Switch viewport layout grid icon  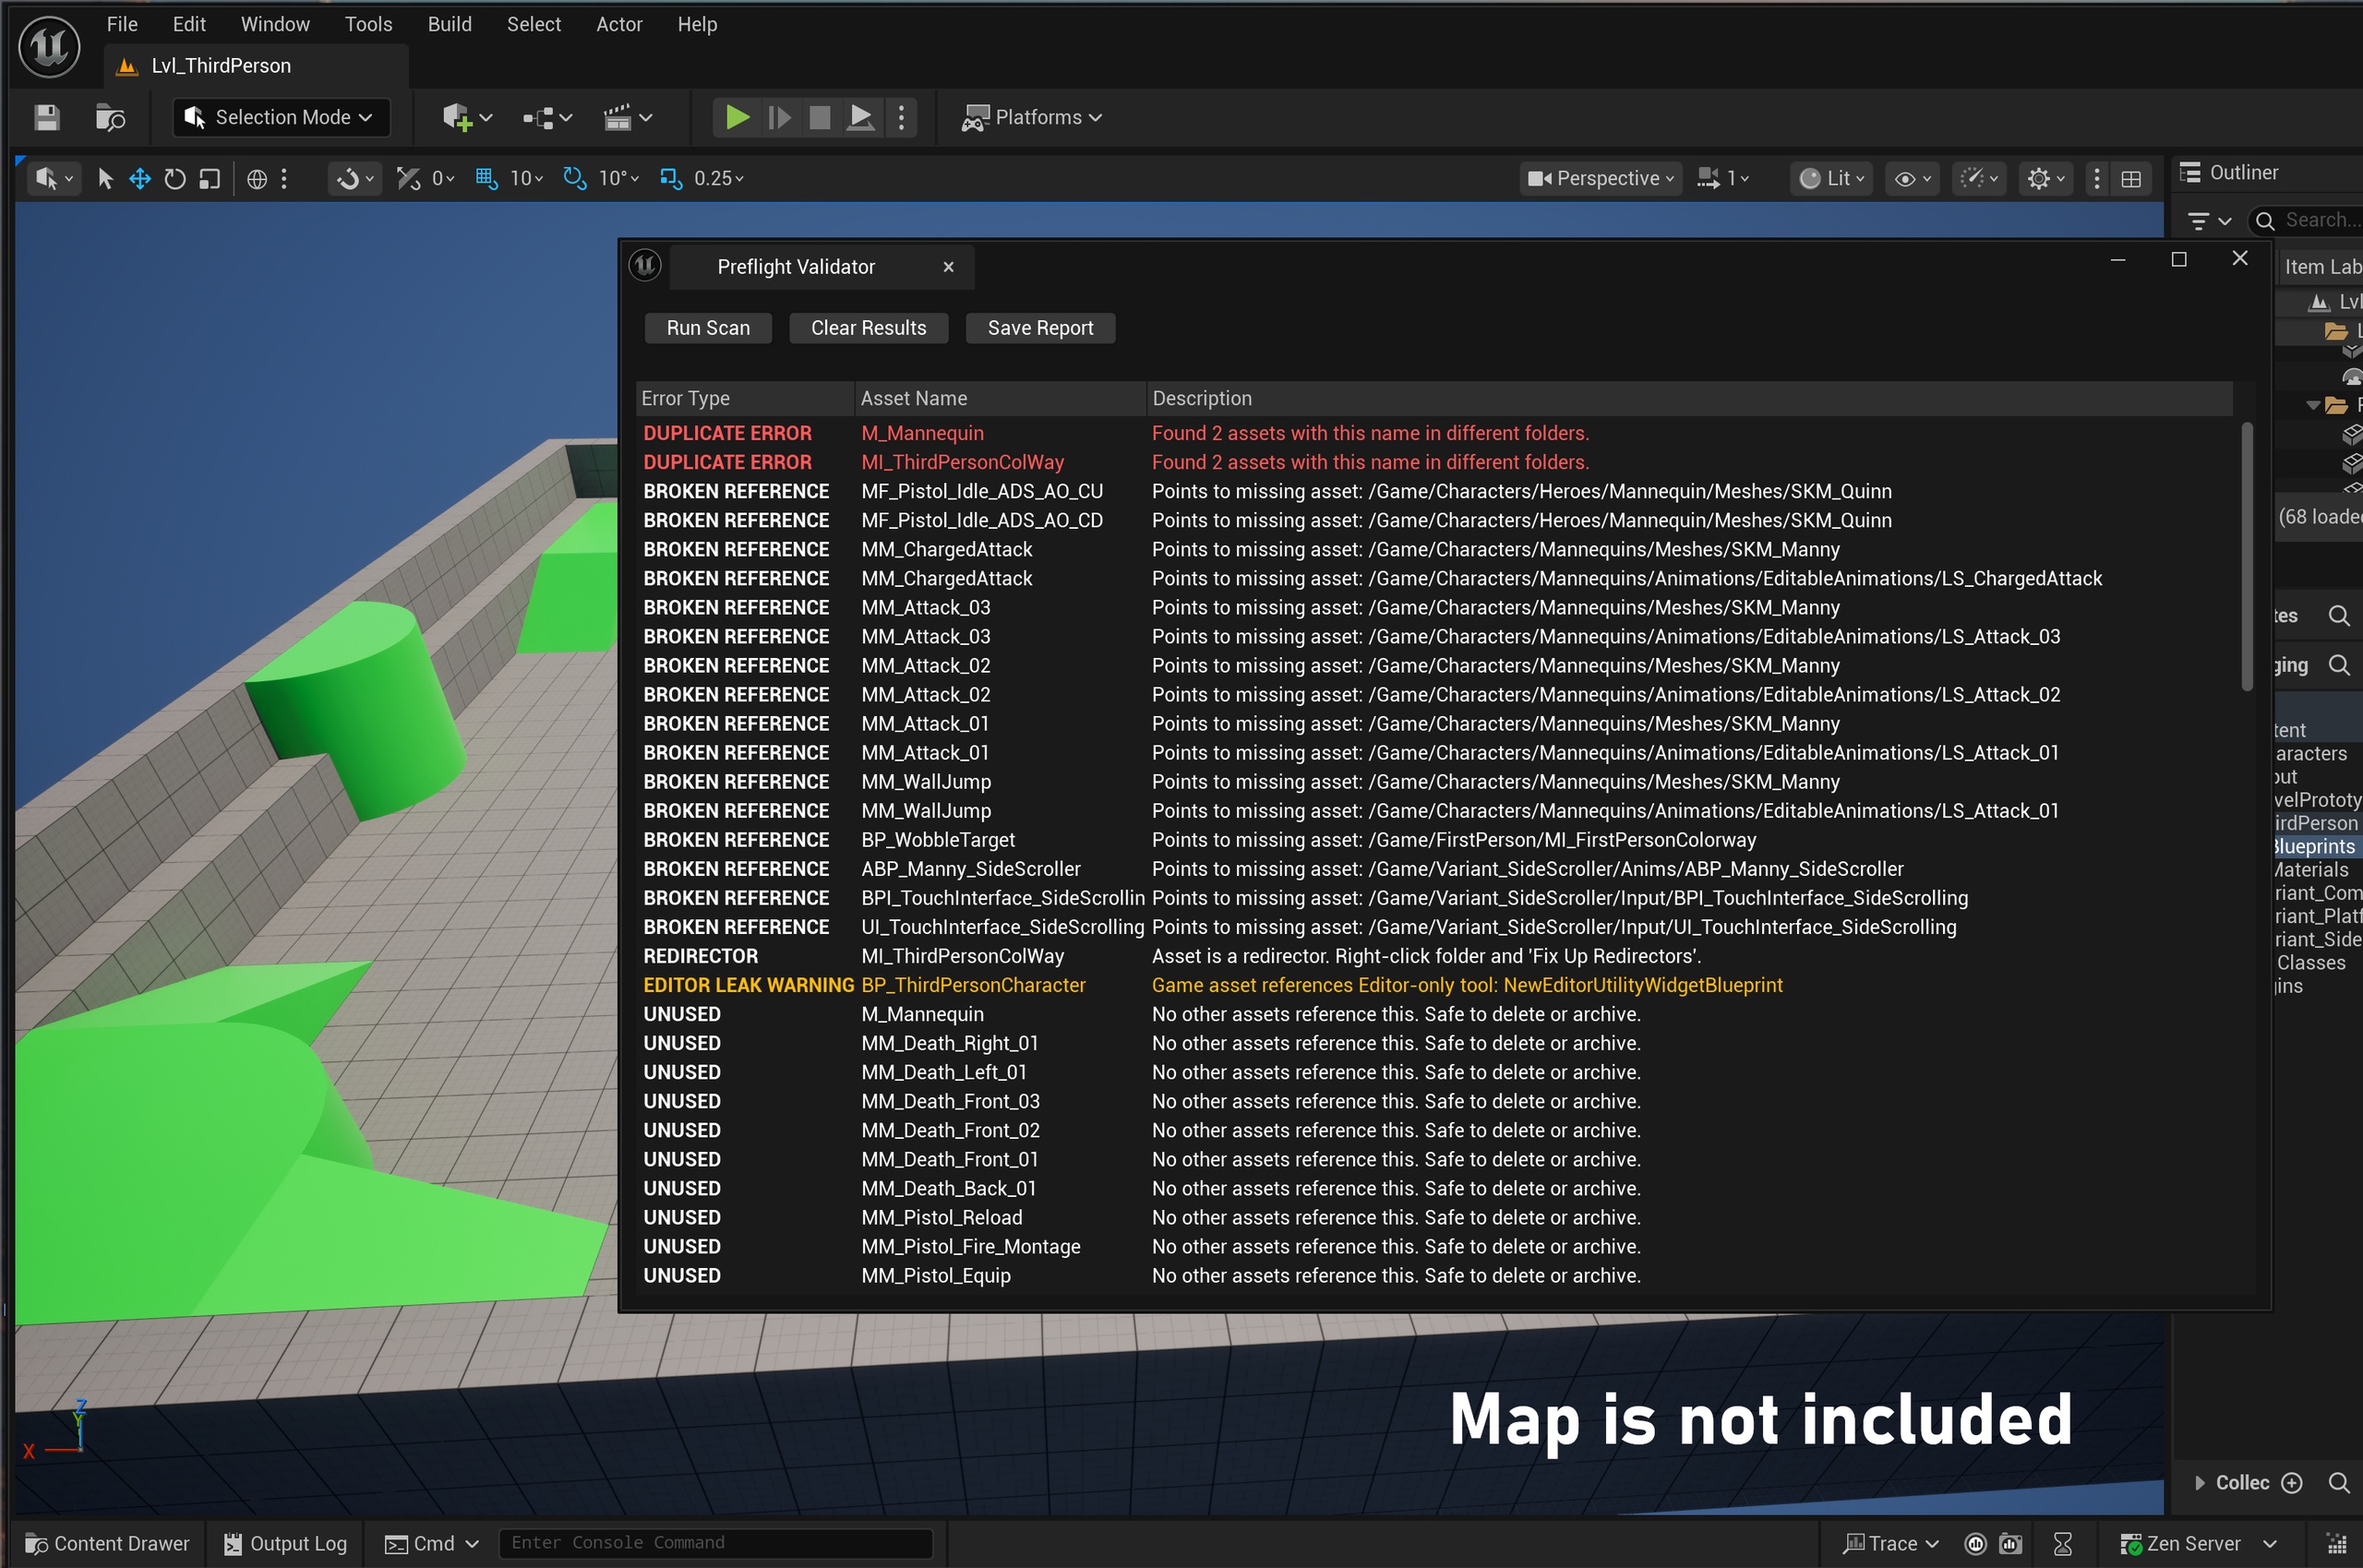[x=2131, y=178]
